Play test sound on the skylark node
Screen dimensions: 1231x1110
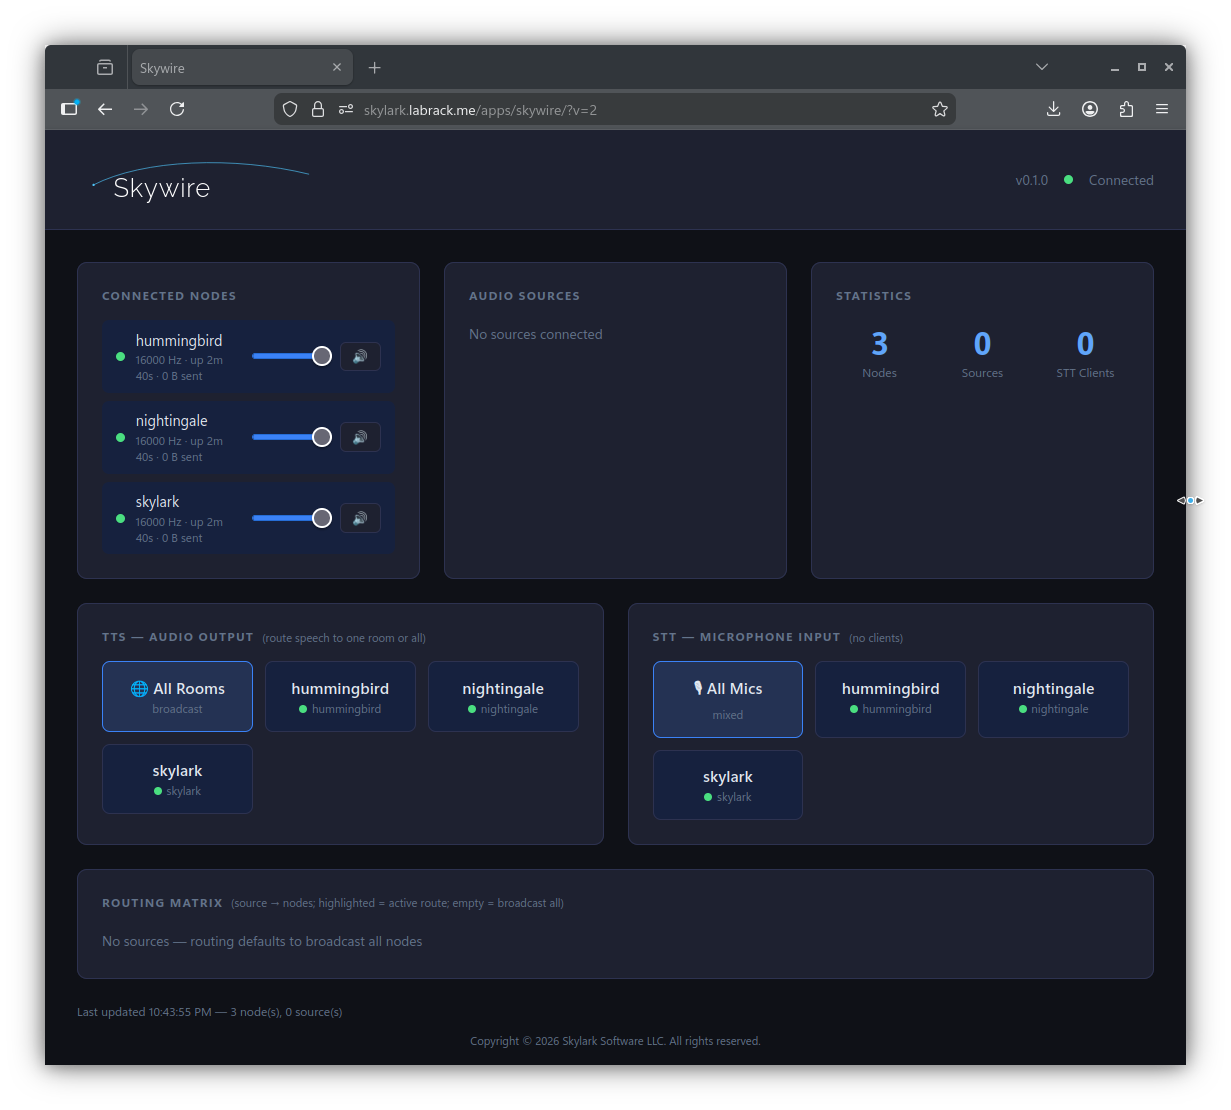coord(360,518)
